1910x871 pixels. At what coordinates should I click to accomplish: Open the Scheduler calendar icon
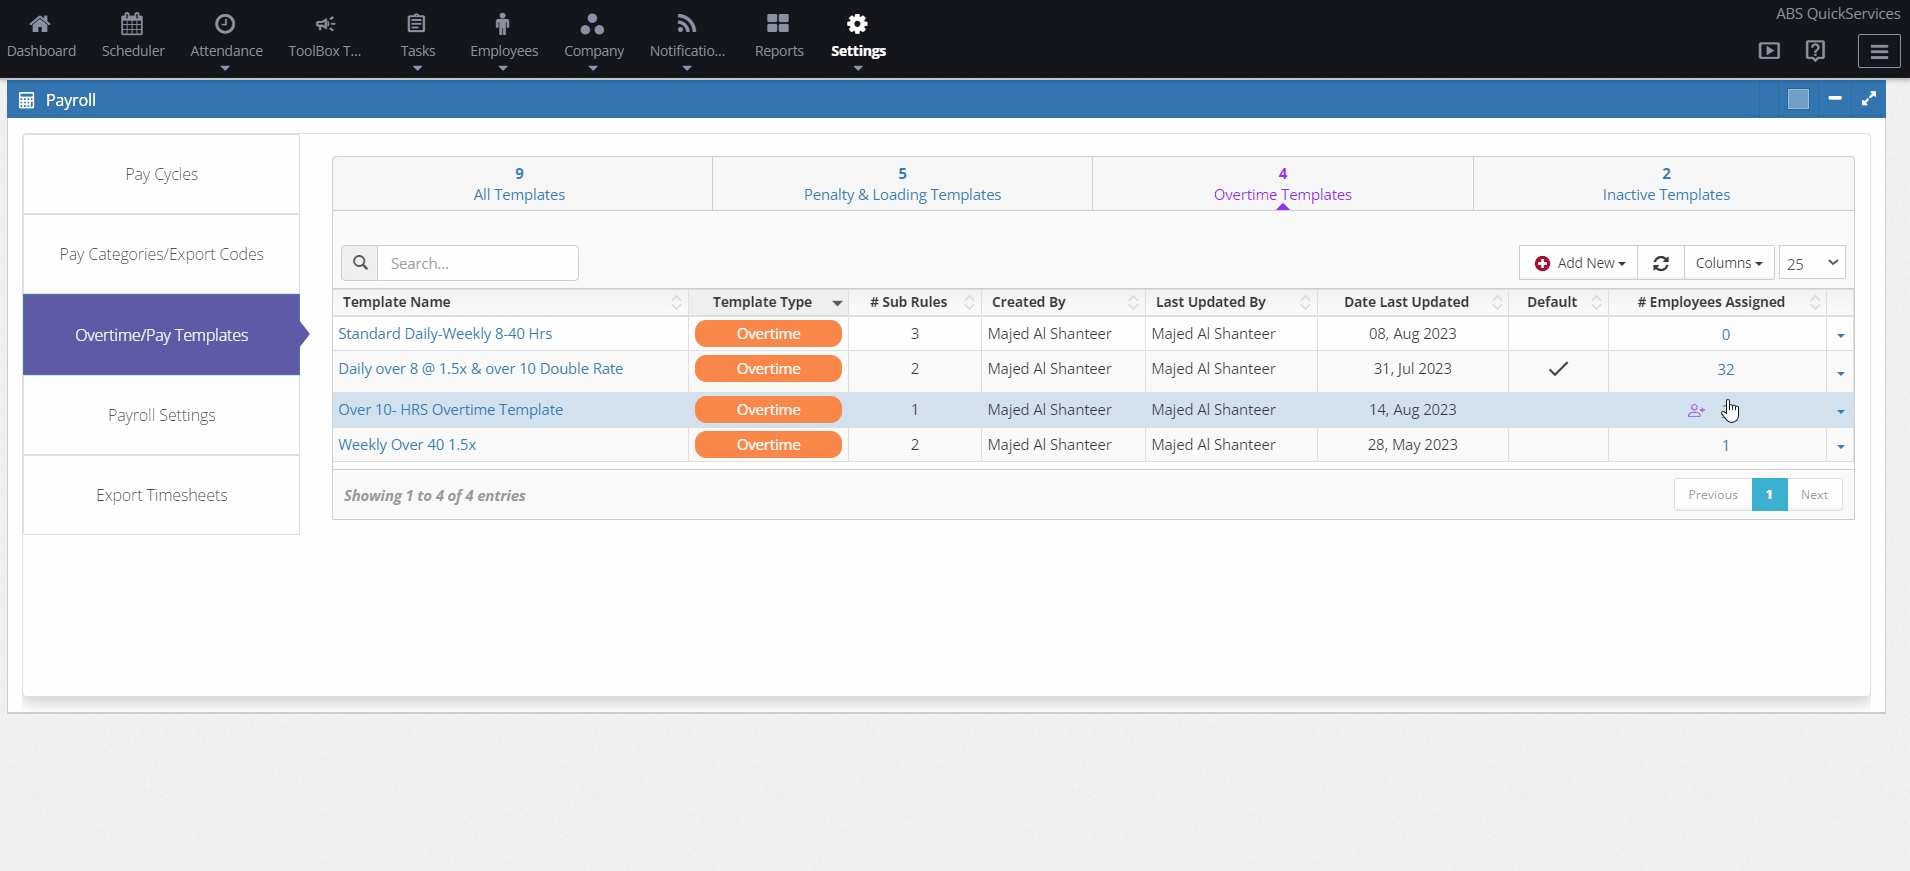[x=132, y=24]
